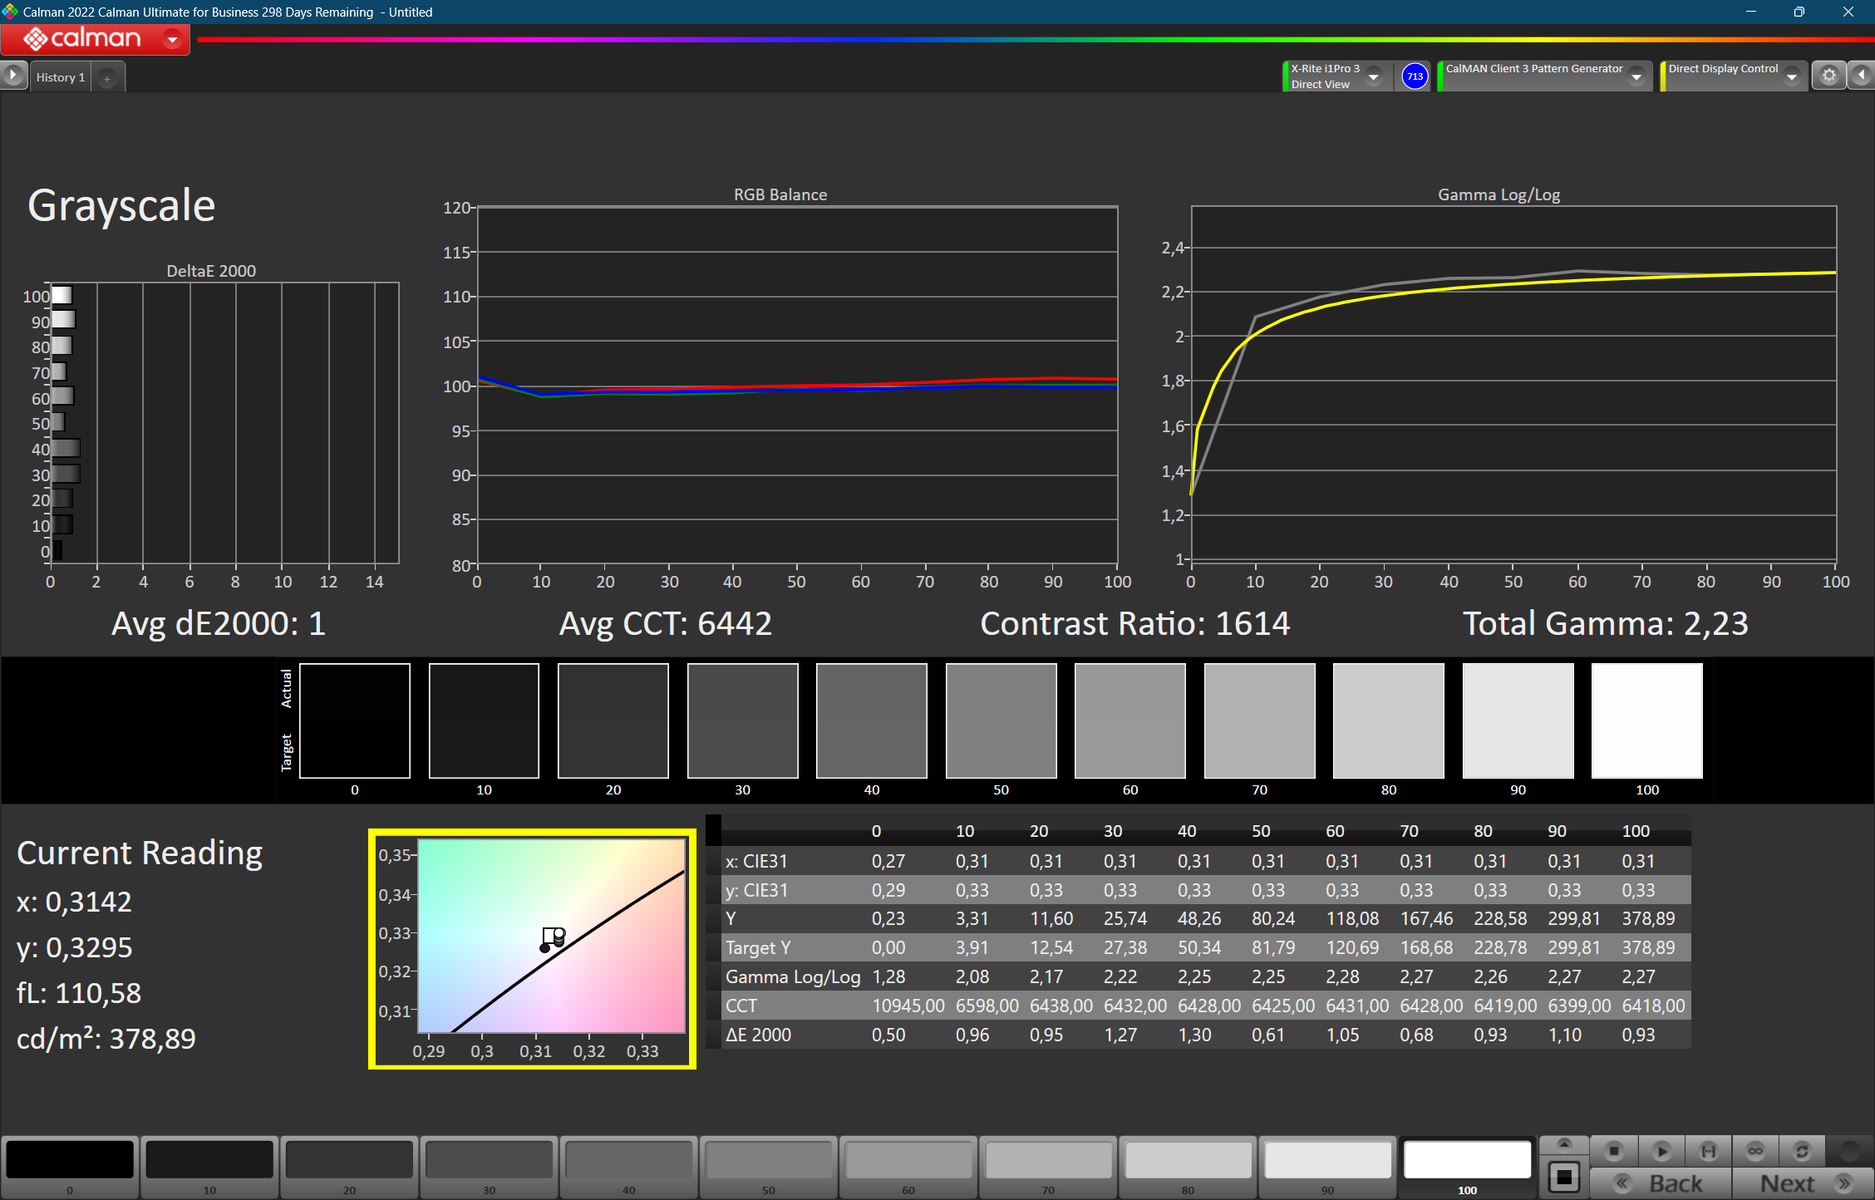Select the 50 percent gray level swatch
The width and height of the screenshot is (1875, 1200).
click(x=768, y=1166)
